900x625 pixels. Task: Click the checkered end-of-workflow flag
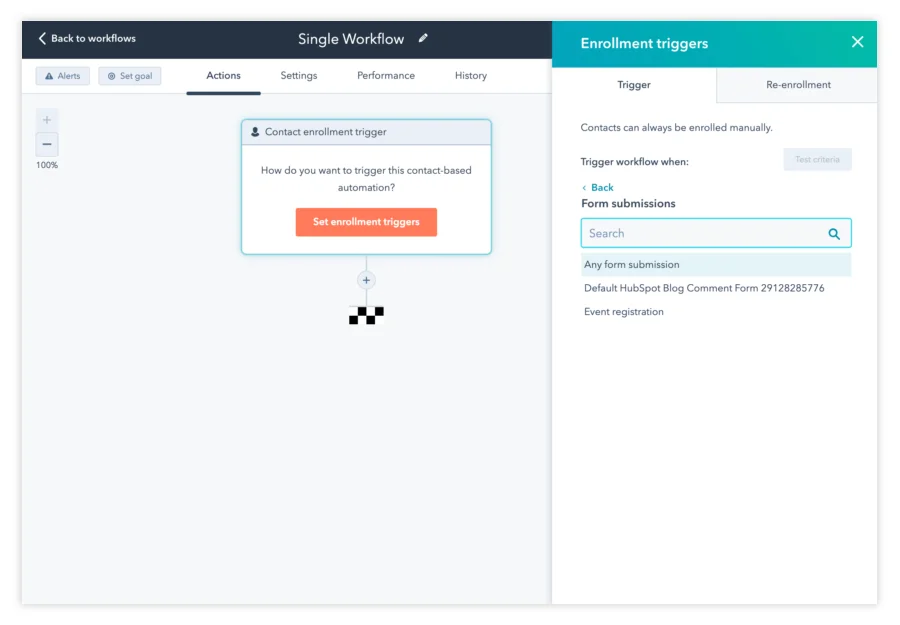pos(366,315)
